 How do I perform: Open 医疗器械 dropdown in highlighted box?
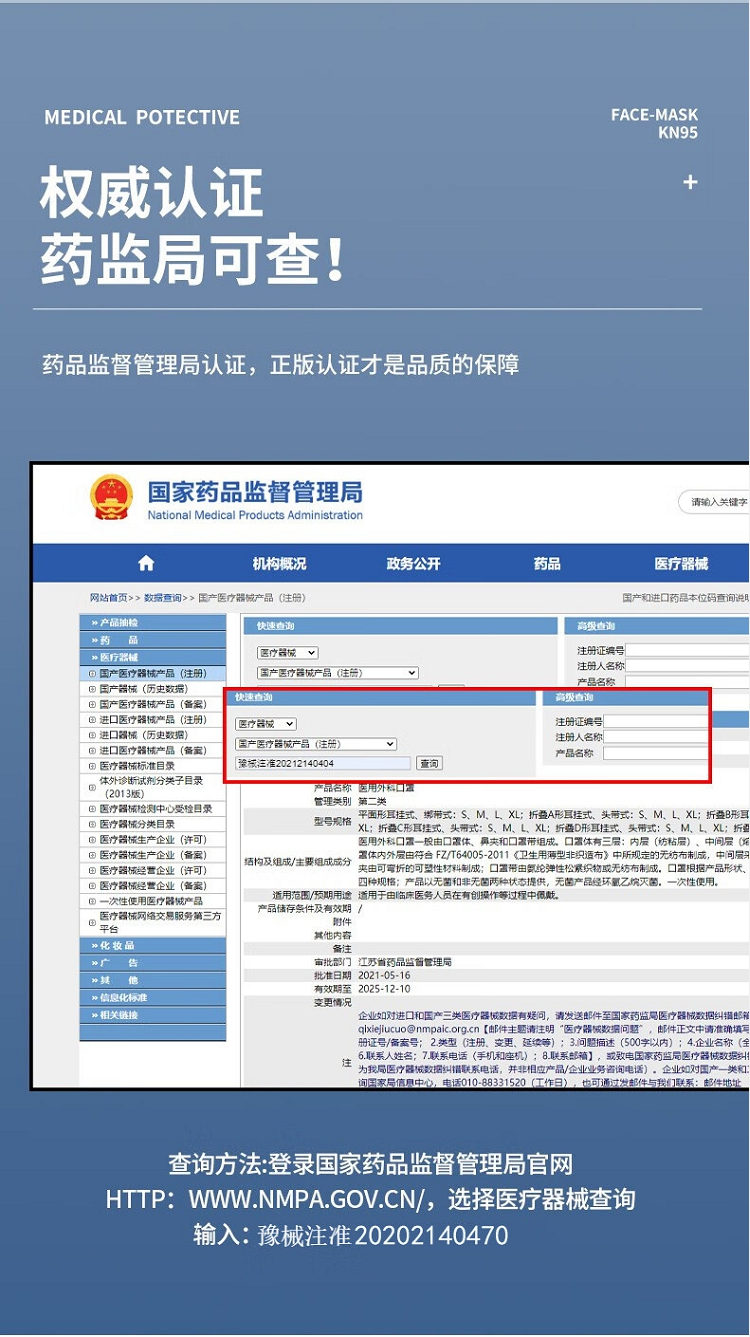tap(266, 724)
